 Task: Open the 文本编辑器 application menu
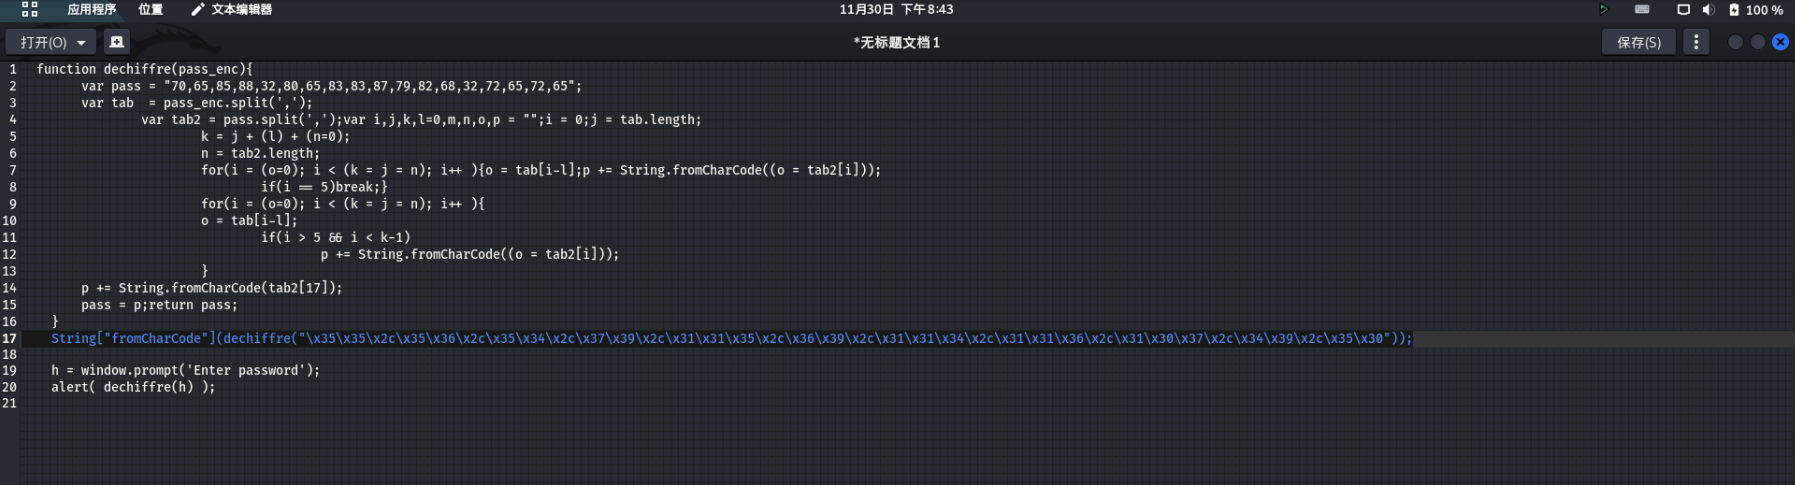pyautogui.click(x=241, y=9)
